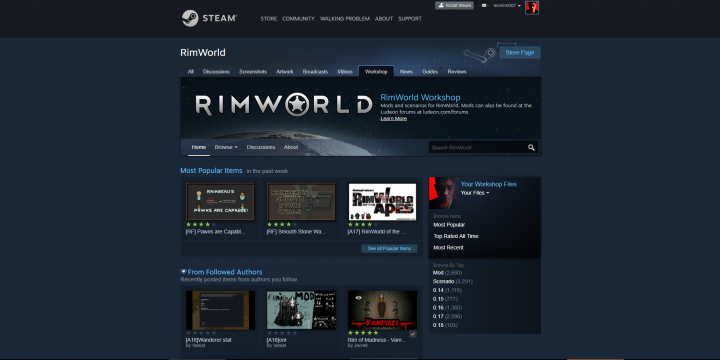The width and height of the screenshot is (720, 360).
Task: Switch to the Broadcasts tab
Action: click(x=315, y=72)
